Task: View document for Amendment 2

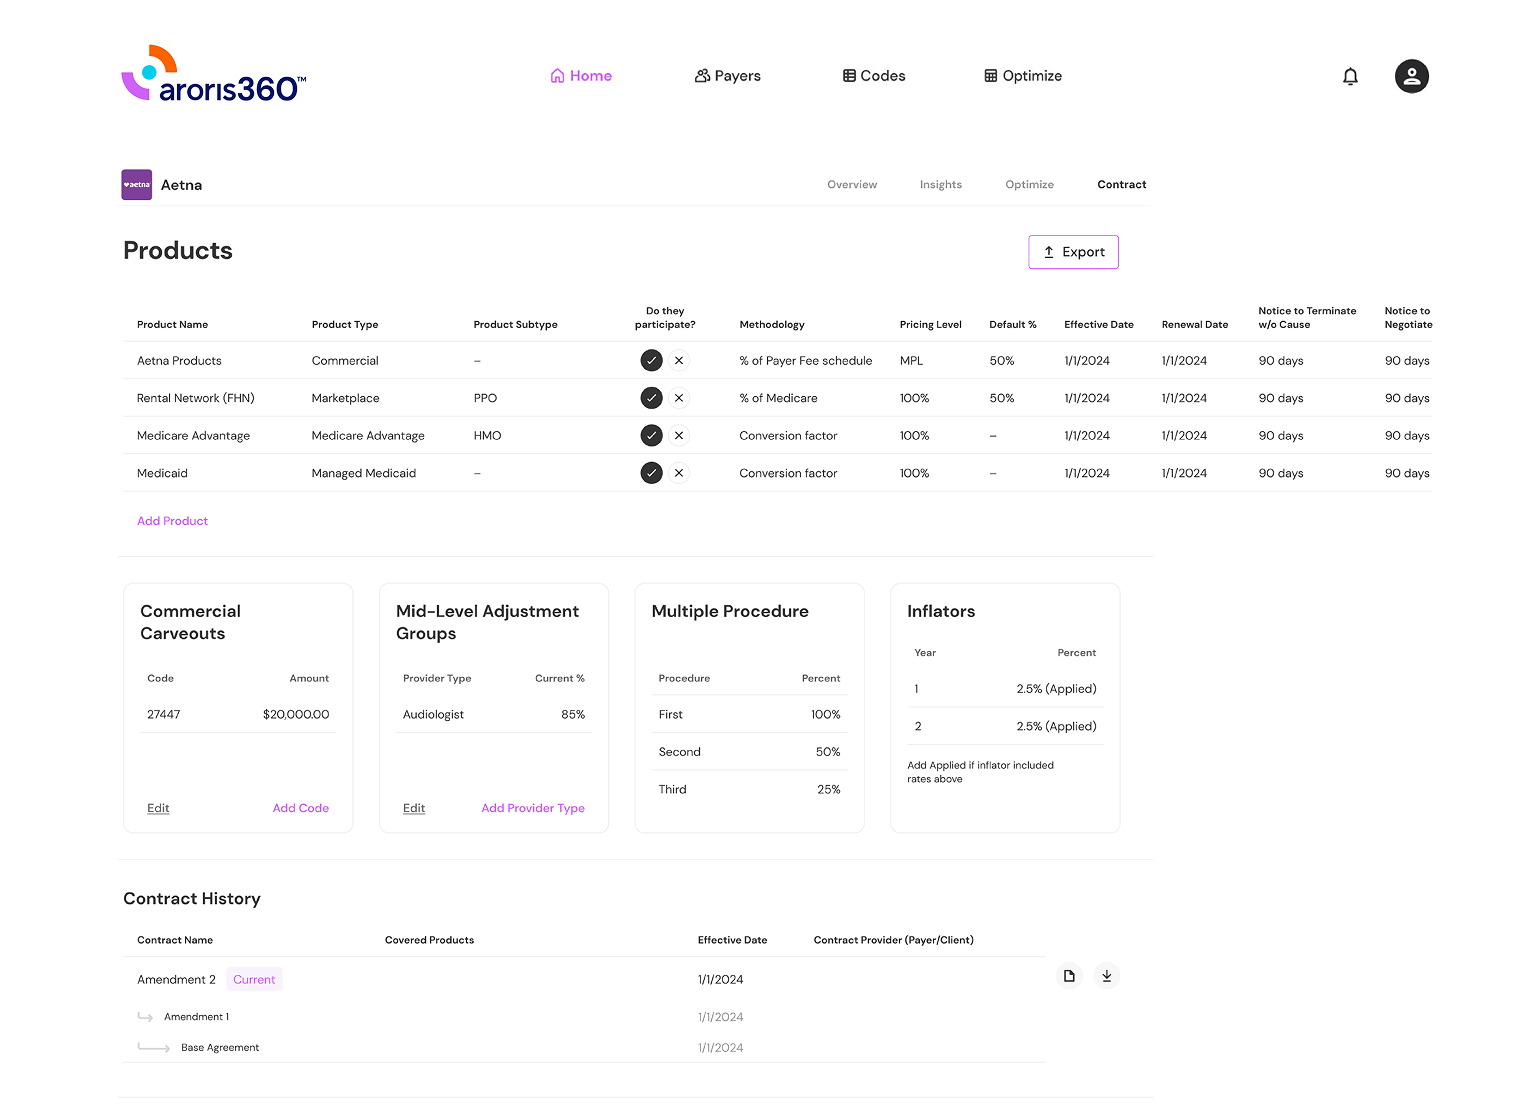Action: click(1069, 976)
